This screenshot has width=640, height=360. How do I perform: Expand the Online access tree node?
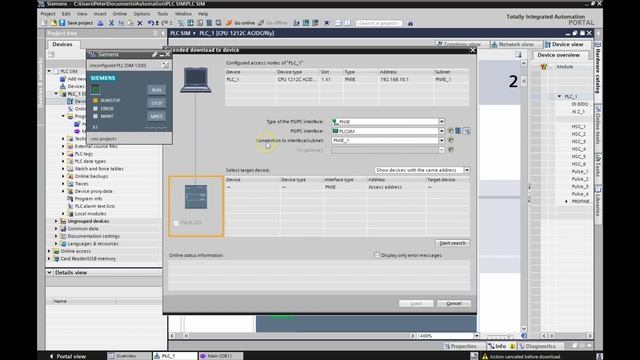pos(49,251)
